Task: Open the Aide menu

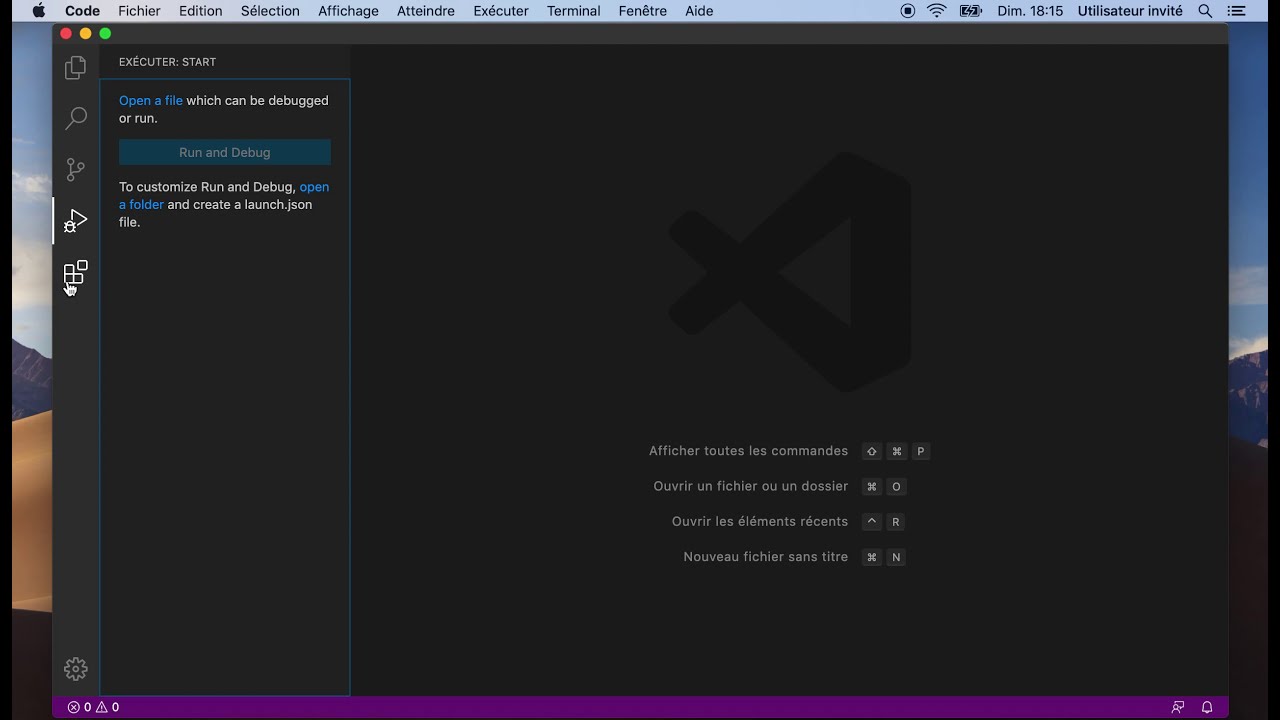Action: 699,11
